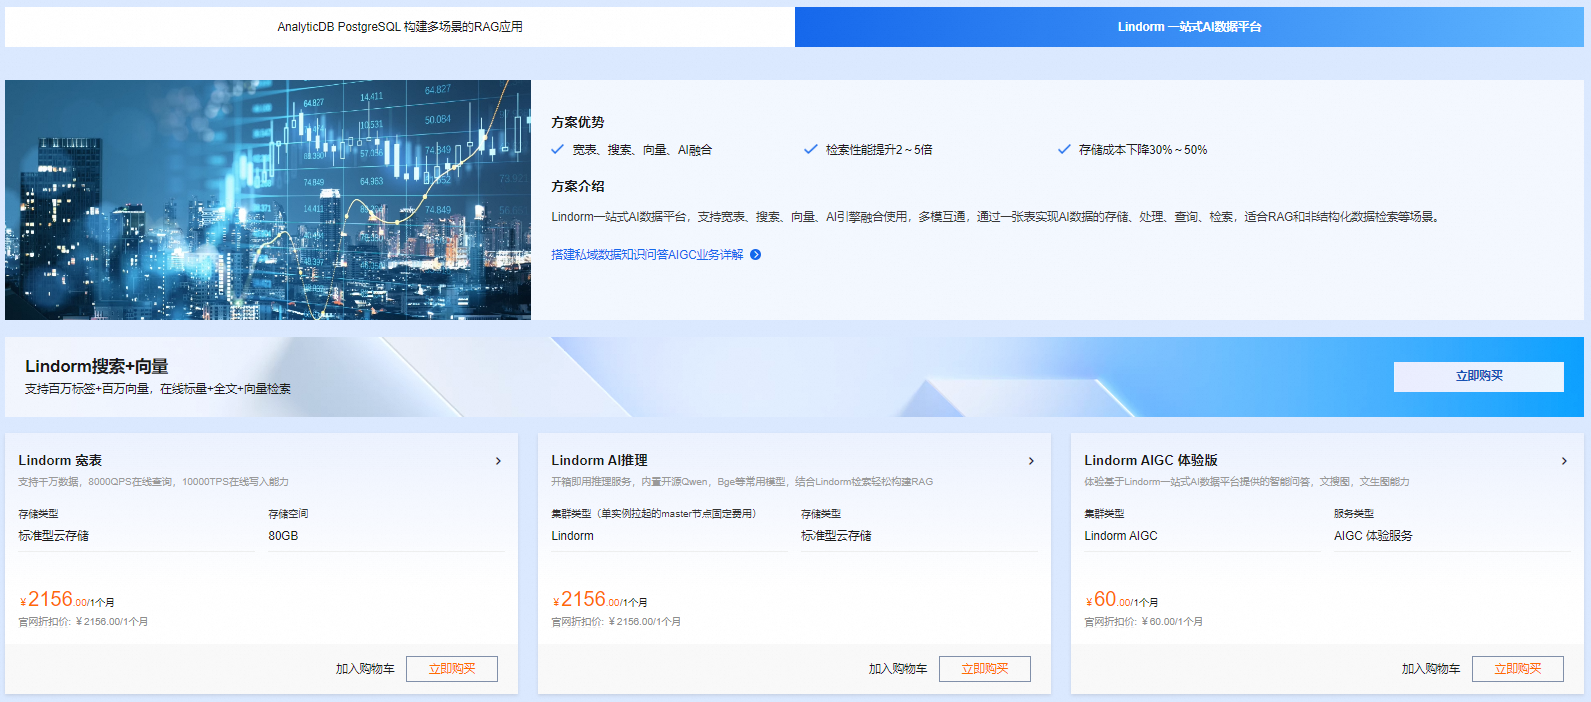Click 立即购买 on Lindorm AIGC 体验版 card
Image resolution: width=1591 pixels, height=702 pixels.
1518,669
